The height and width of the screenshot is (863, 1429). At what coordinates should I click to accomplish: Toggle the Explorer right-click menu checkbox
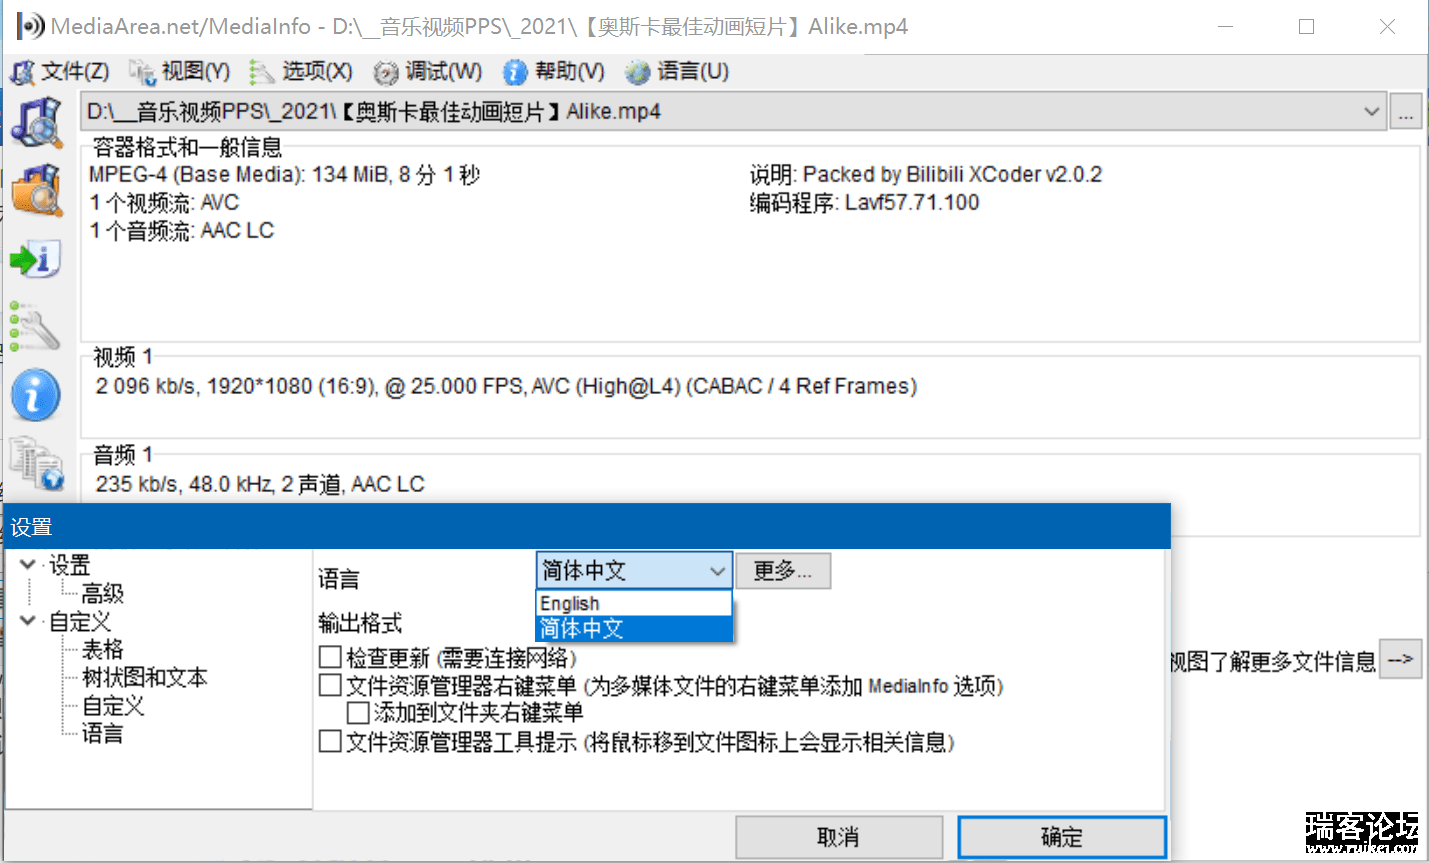tap(330, 686)
